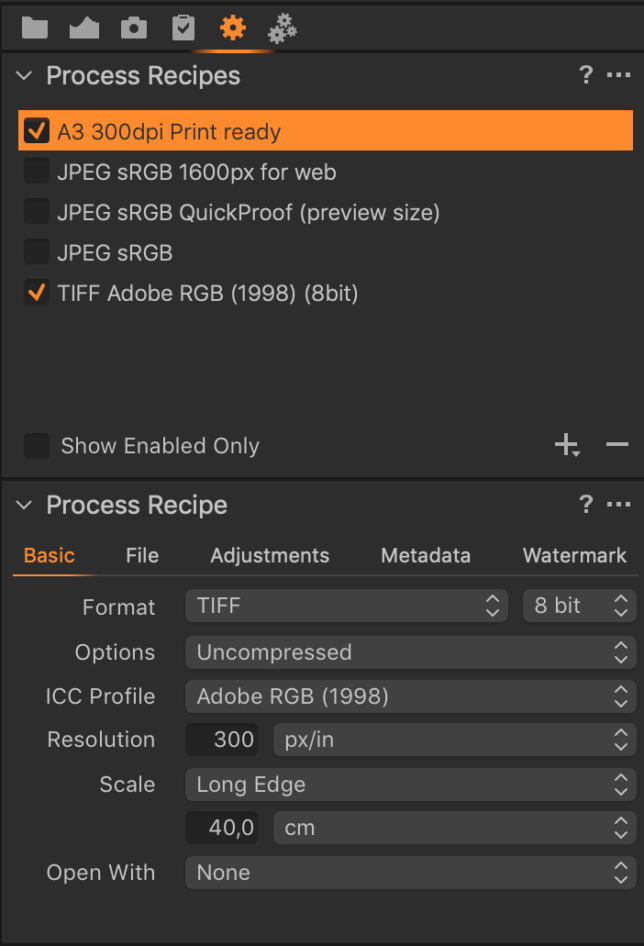Select the curve-shaped tool tab icon

(83, 27)
